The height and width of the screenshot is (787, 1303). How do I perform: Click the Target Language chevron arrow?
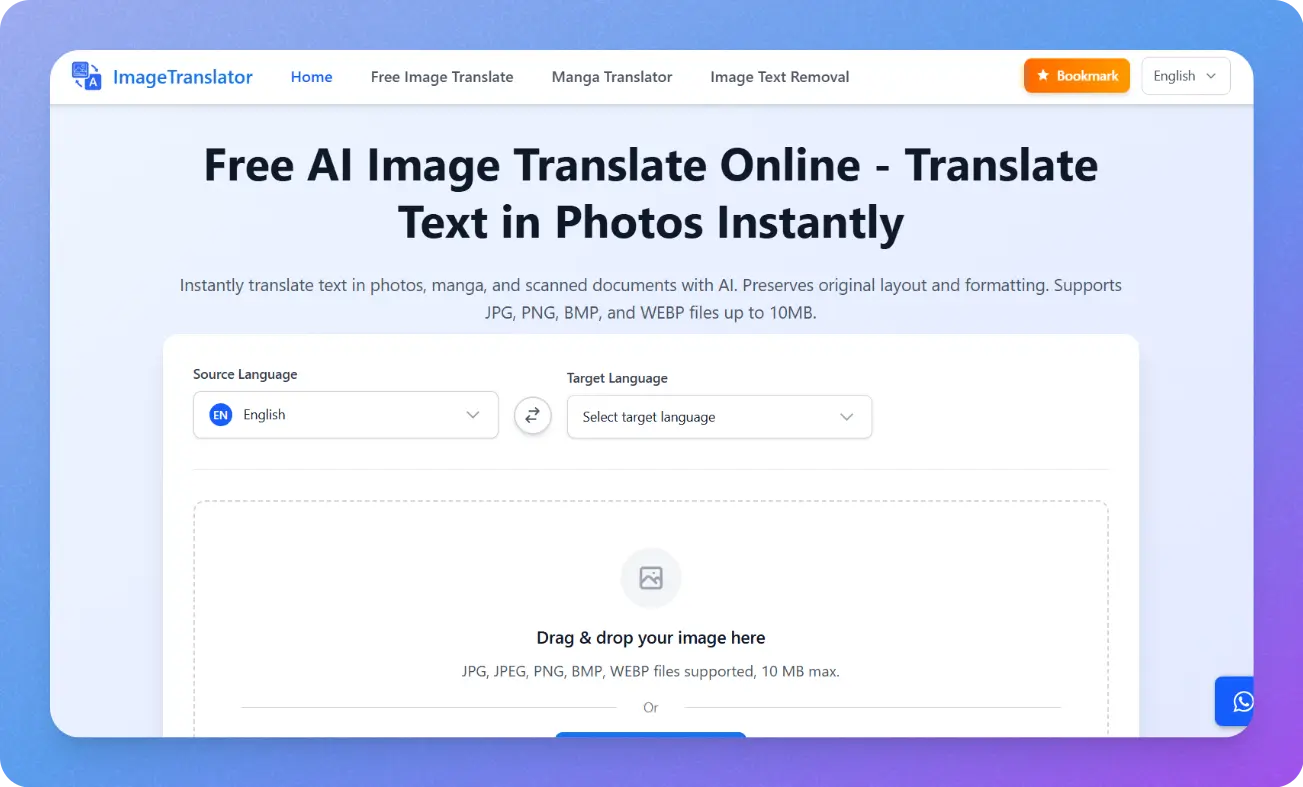847,417
